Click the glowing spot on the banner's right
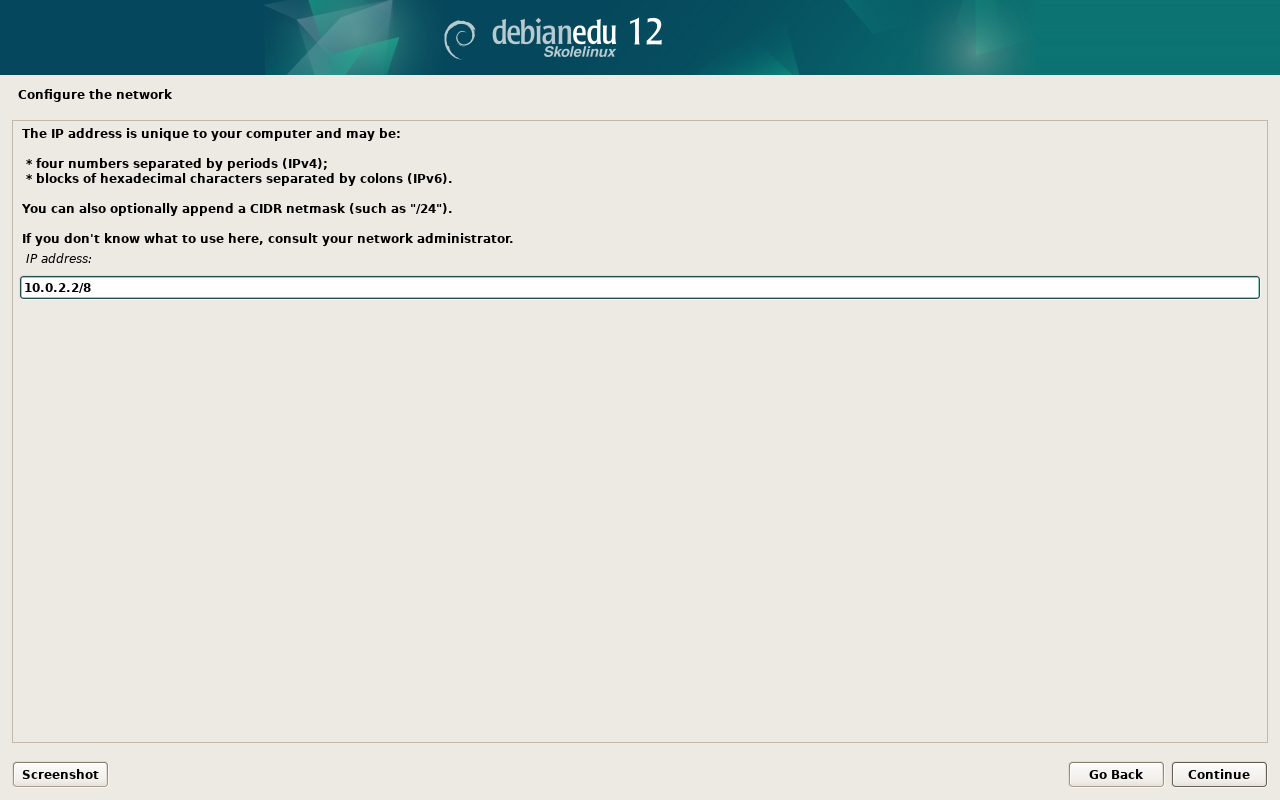 pos(975,42)
